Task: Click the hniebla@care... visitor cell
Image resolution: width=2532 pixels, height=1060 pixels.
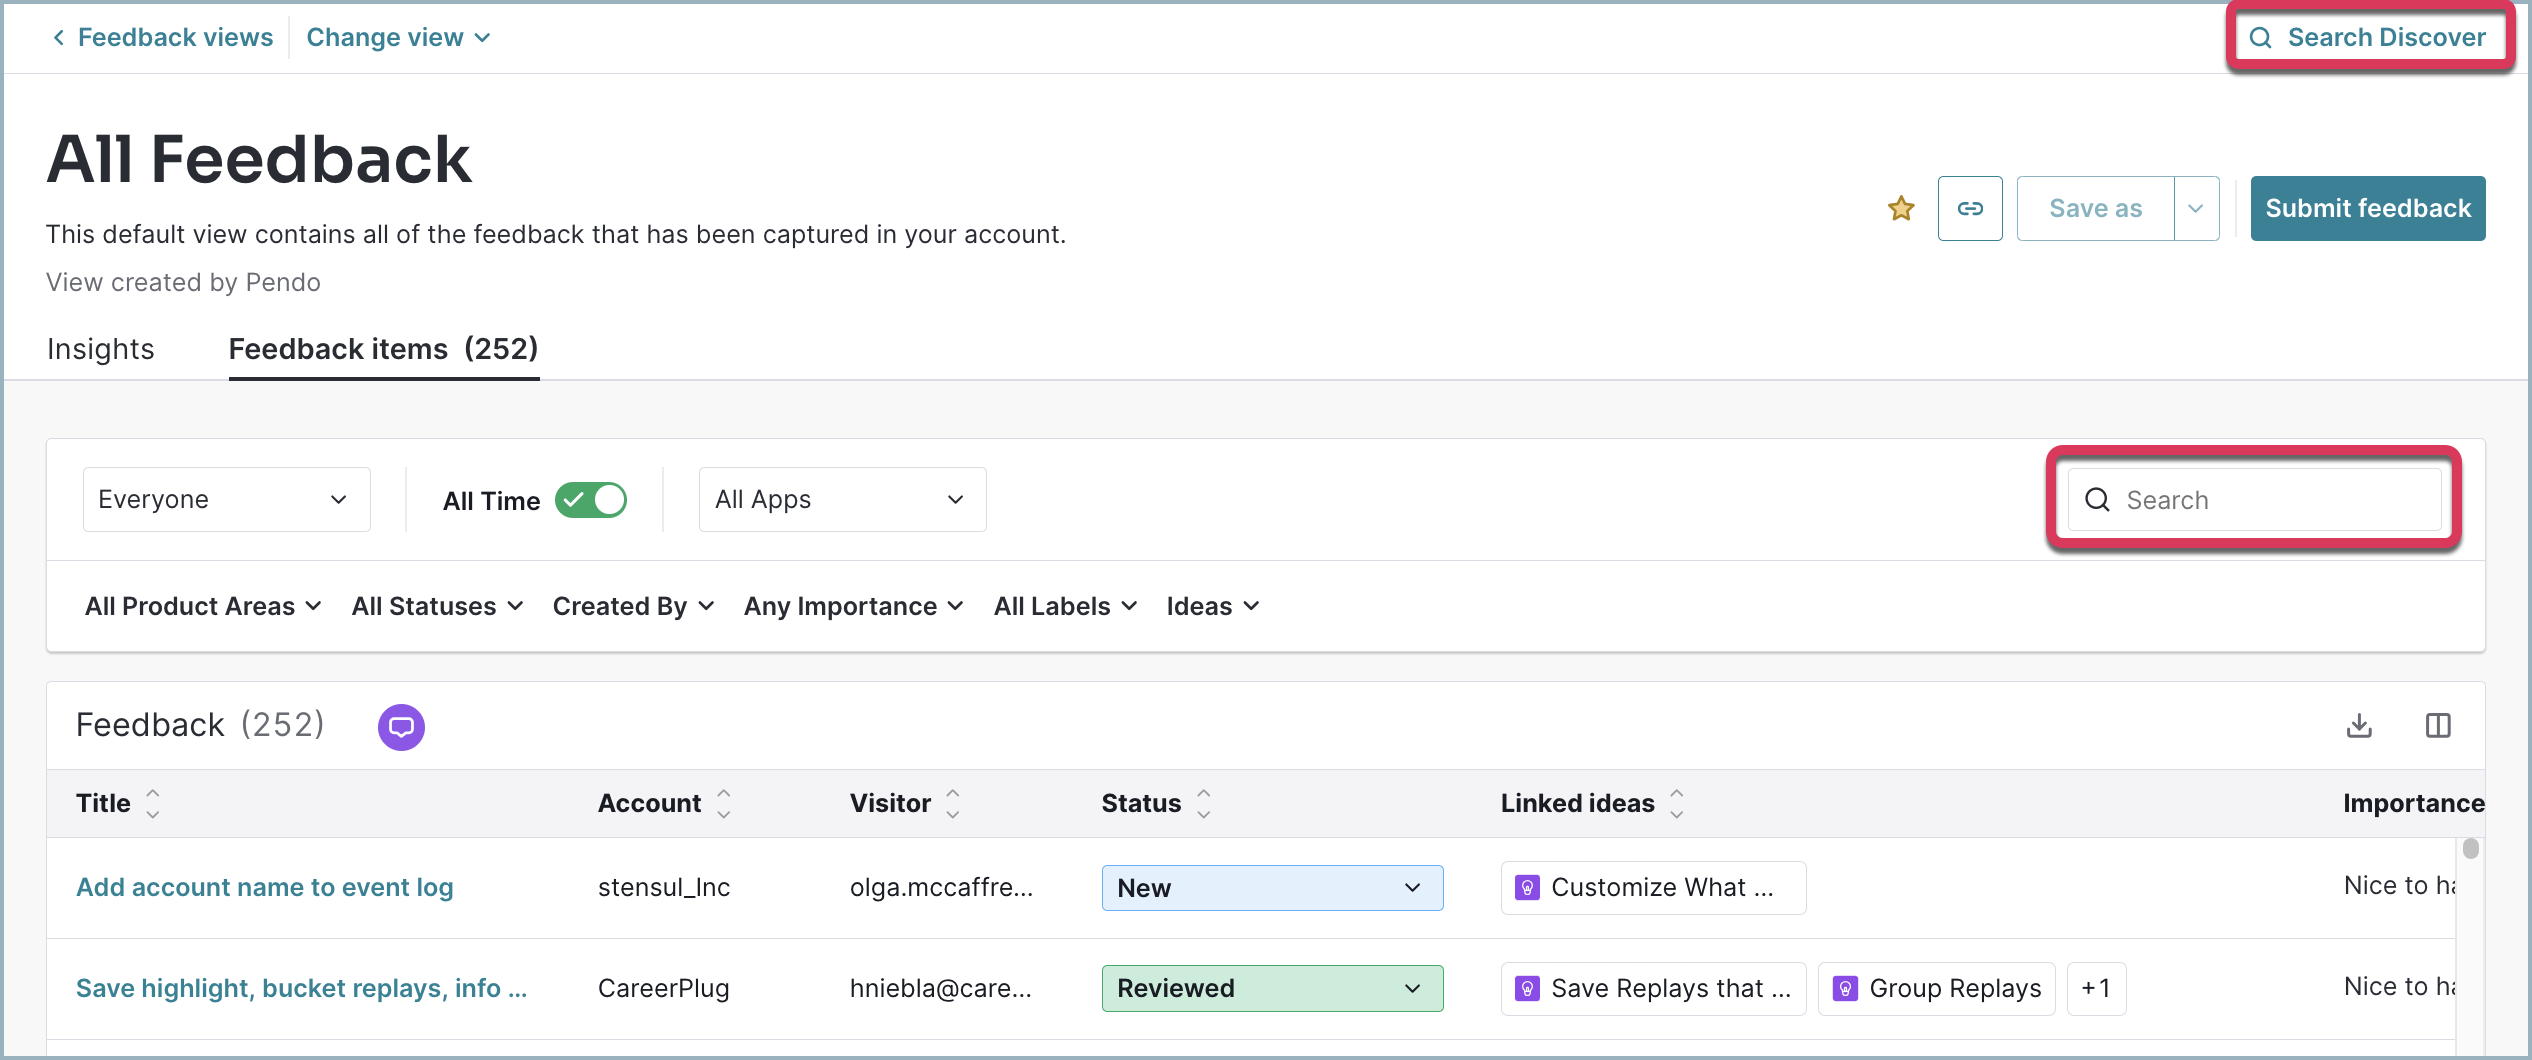Action: [940, 988]
